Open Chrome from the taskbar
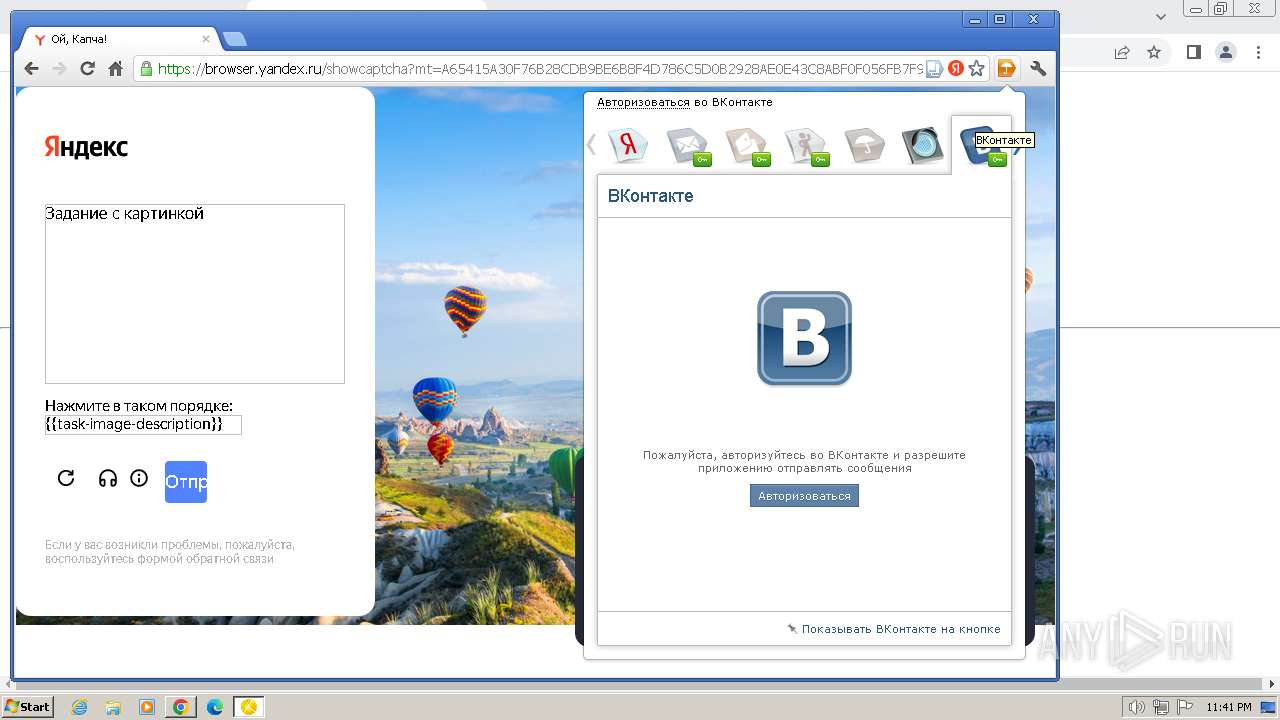 [x=181, y=707]
